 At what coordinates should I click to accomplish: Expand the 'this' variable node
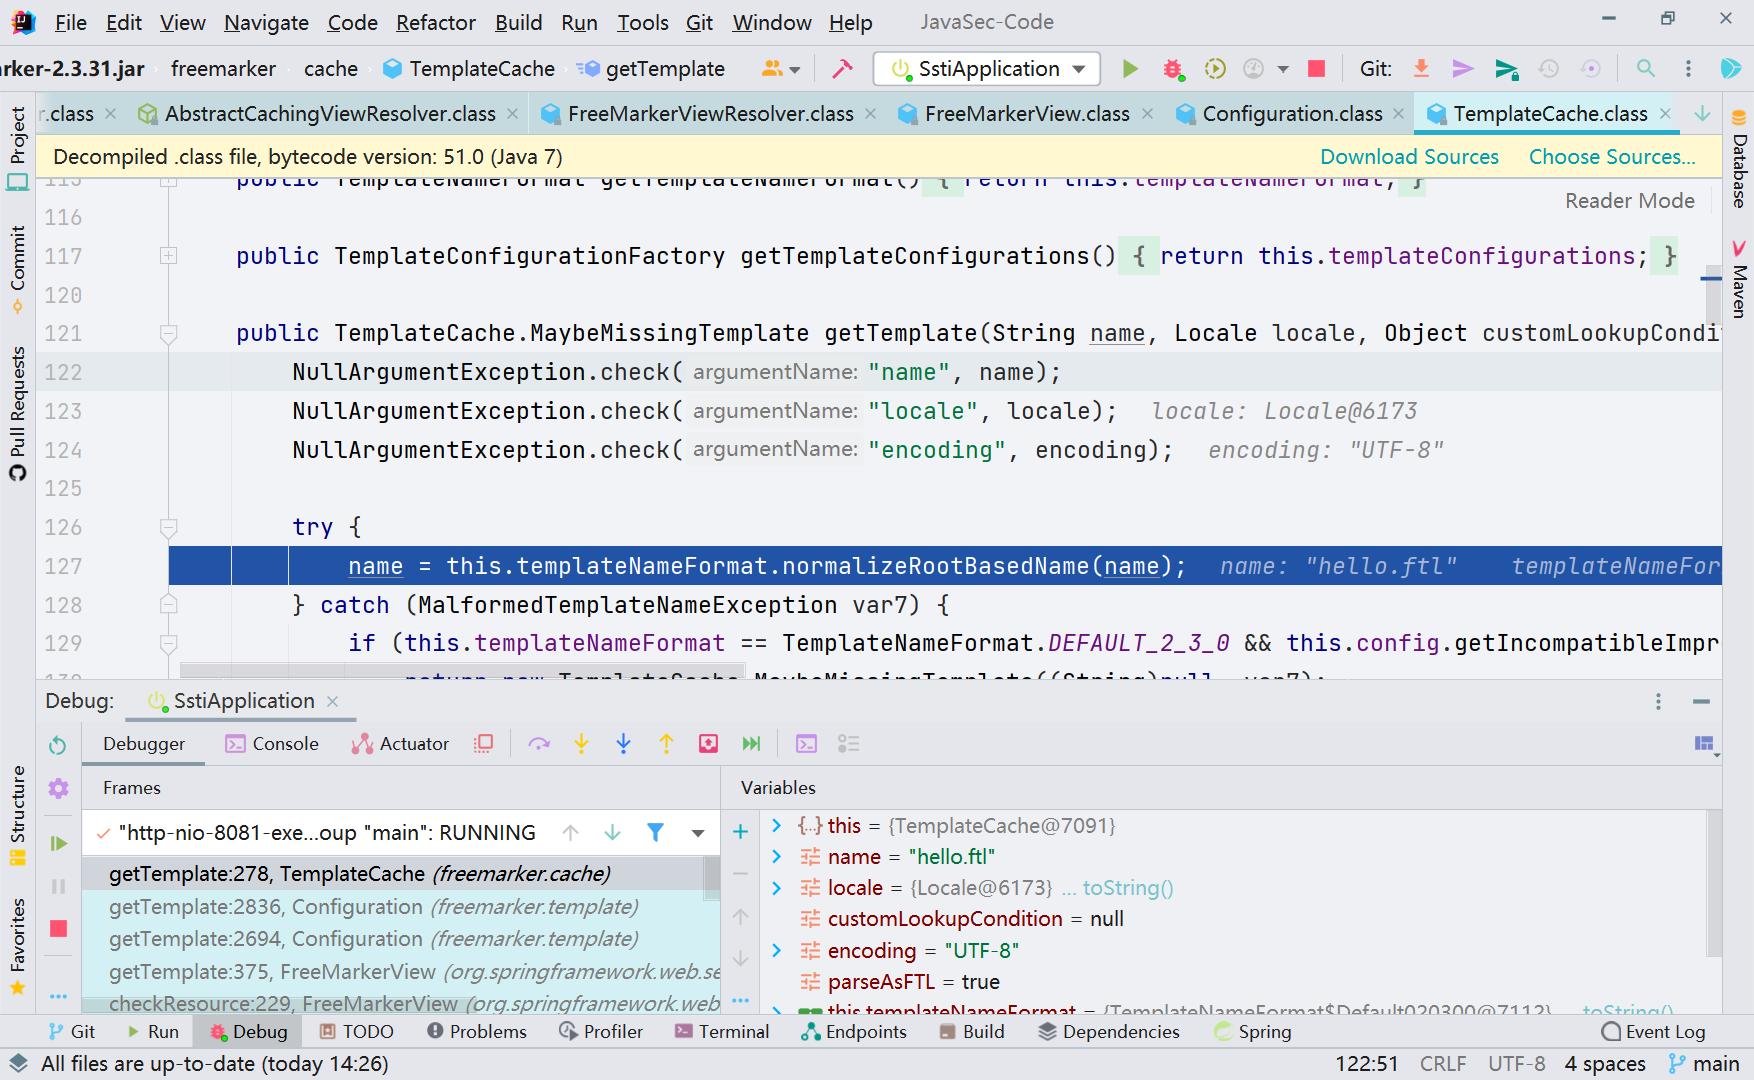point(776,825)
